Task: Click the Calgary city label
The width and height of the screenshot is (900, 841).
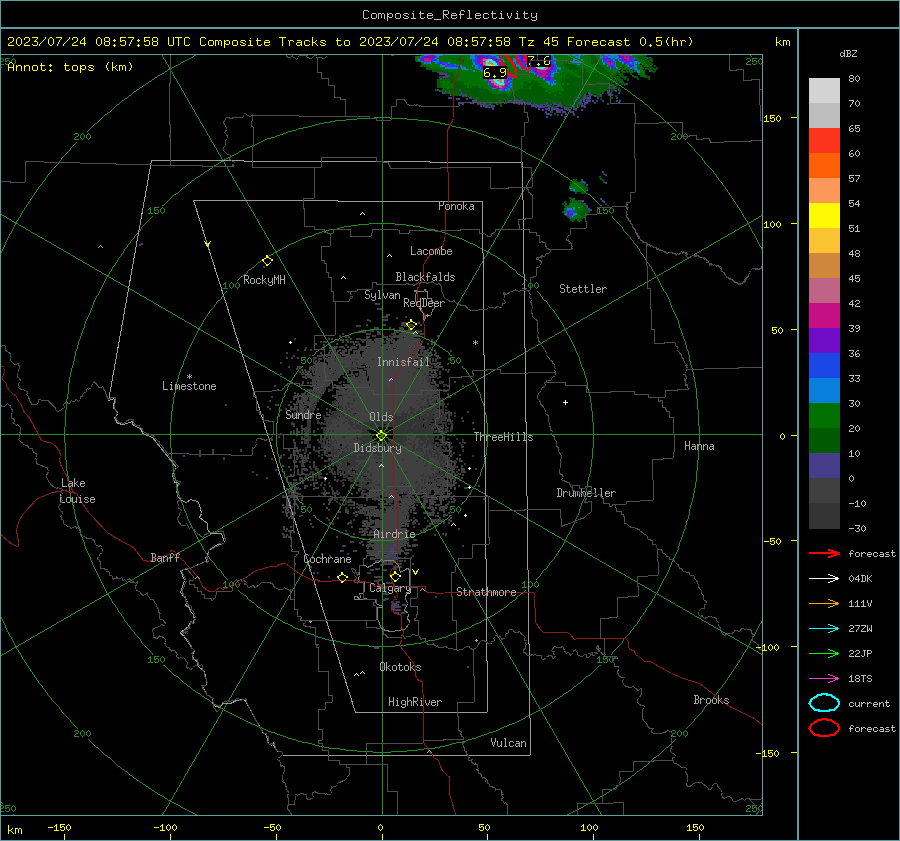Action: [390, 588]
